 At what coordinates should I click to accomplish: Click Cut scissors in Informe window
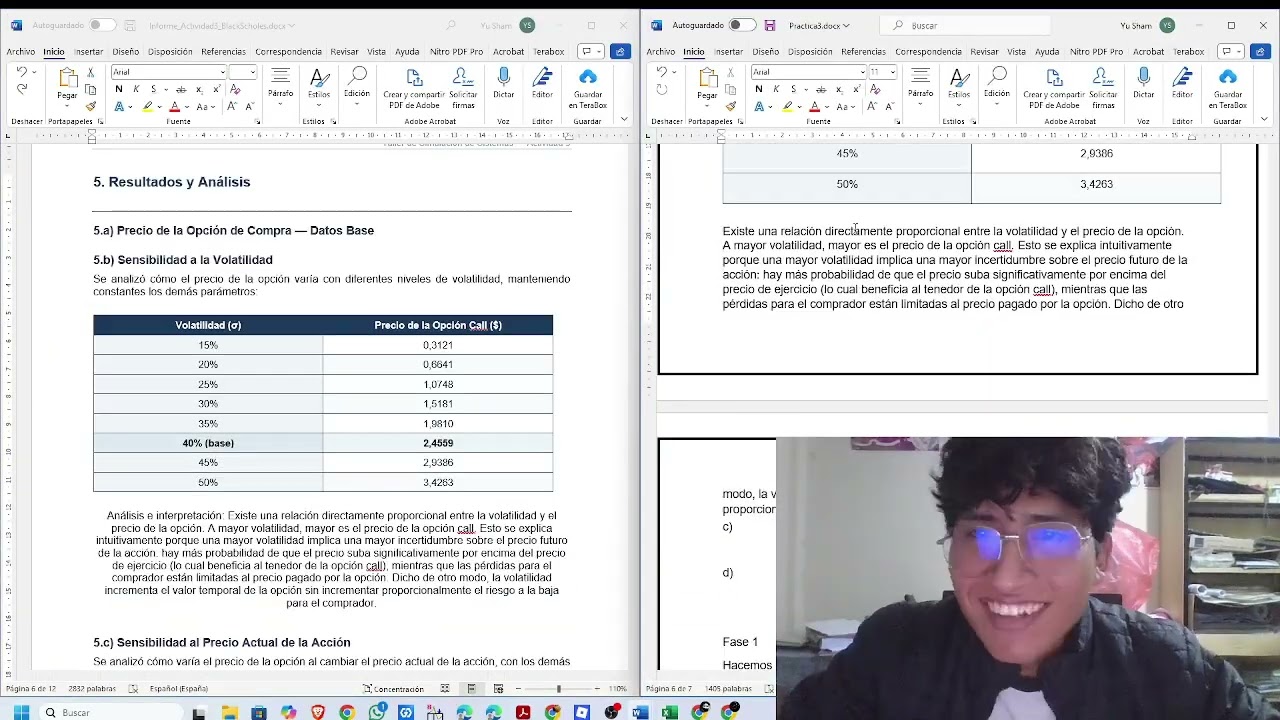click(x=90, y=72)
